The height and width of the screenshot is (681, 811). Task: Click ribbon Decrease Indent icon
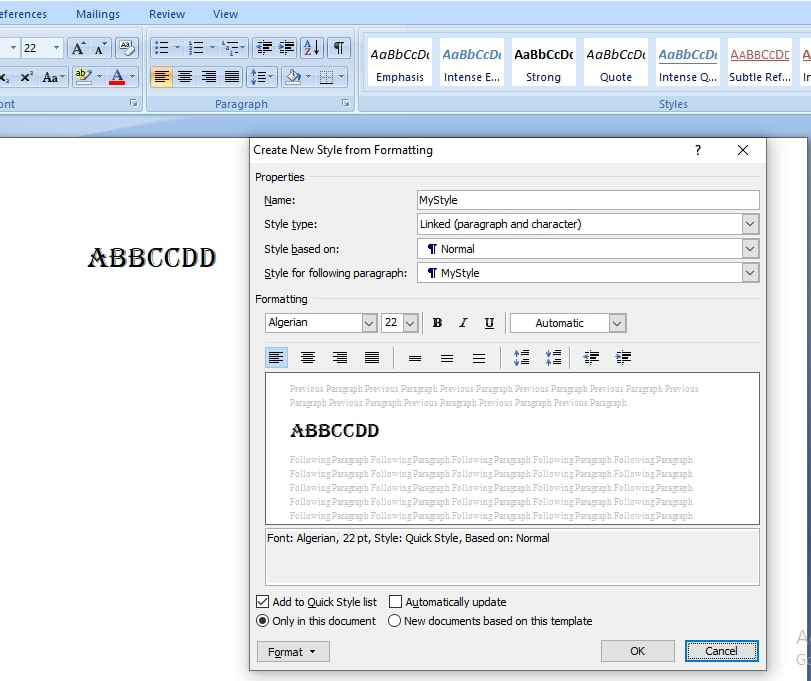264,49
